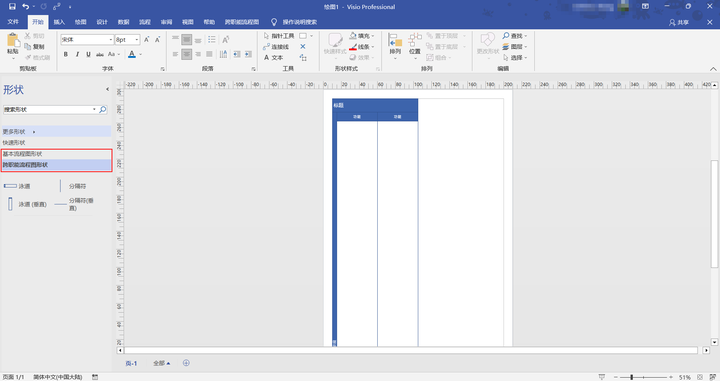Viewport: 720px width, 381px height.
Task: Switch to the Data (数据) tab
Action: [x=124, y=22]
